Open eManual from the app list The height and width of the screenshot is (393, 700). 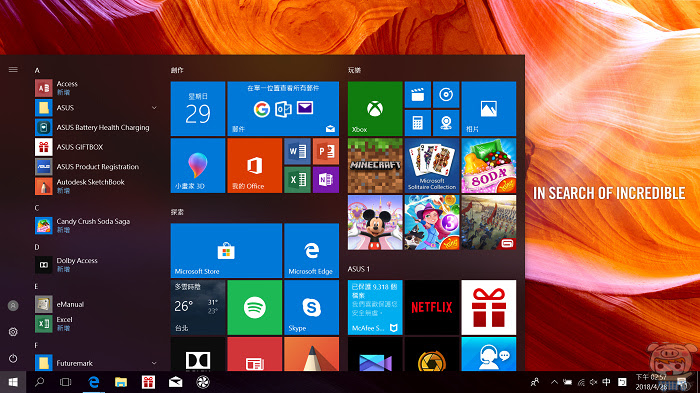click(x=96, y=304)
